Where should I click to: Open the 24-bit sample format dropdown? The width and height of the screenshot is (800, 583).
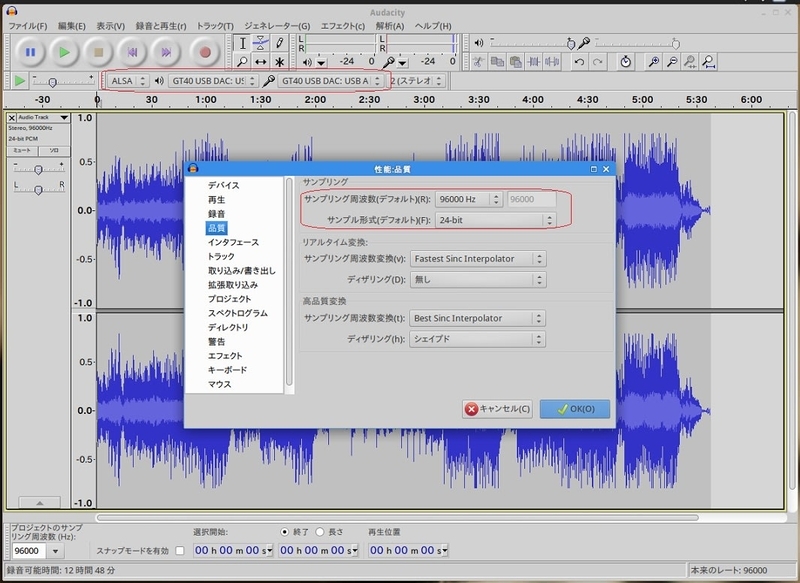[x=495, y=220]
